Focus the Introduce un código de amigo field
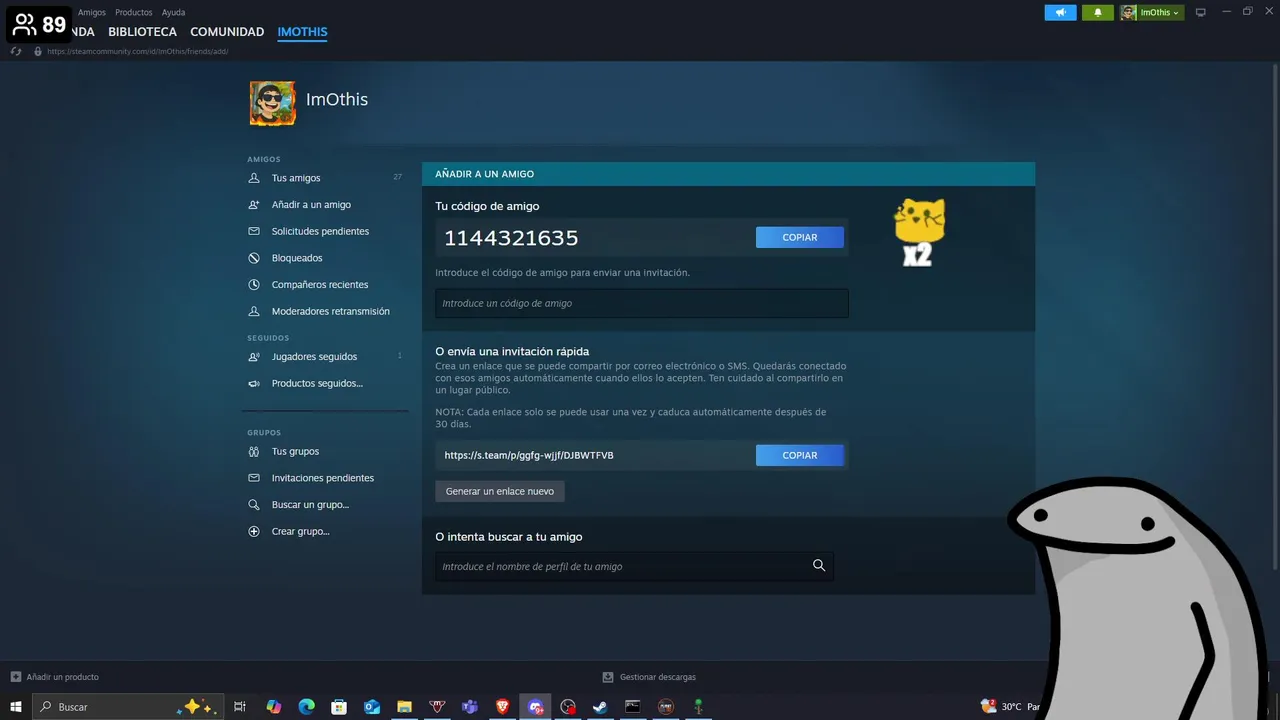Viewport: 1280px width, 720px height. [642, 303]
